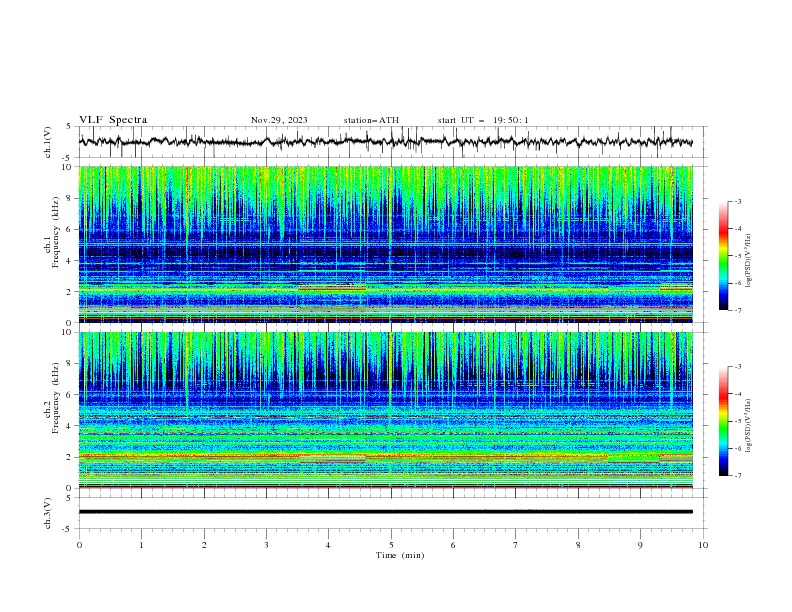Click the 'VLF Spectra' title text
Image resolution: width=792 pixels, height=612 pixels.
point(113,120)
